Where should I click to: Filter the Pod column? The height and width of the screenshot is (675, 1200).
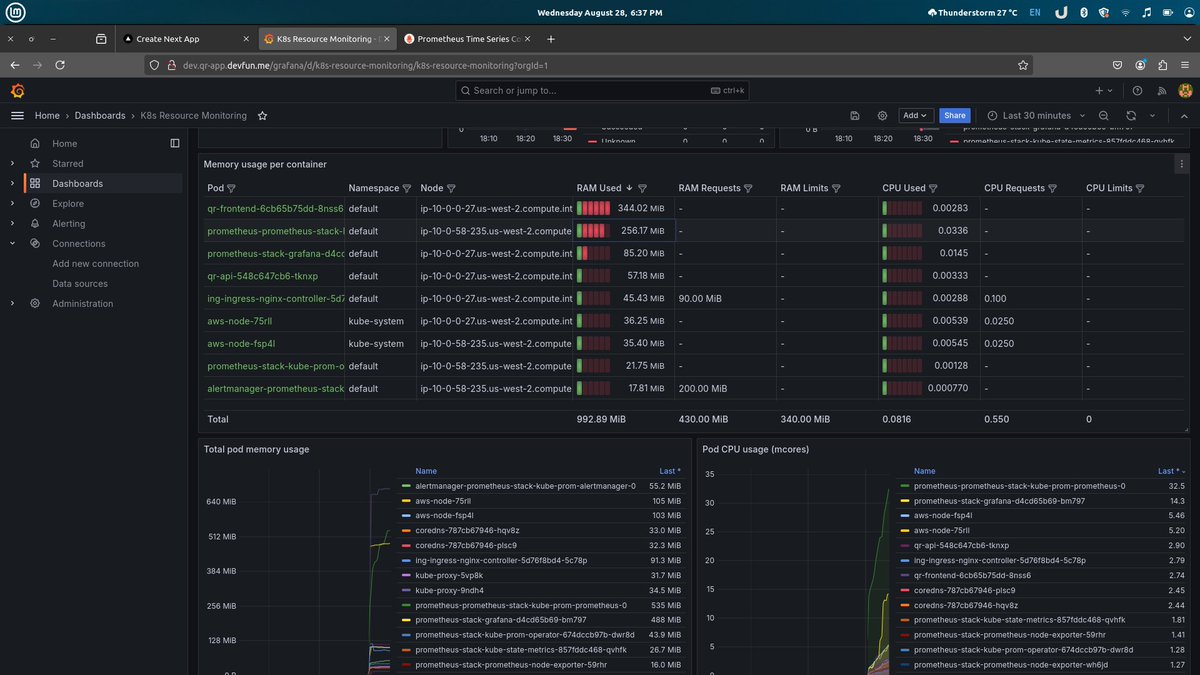[x=231, y=188]
